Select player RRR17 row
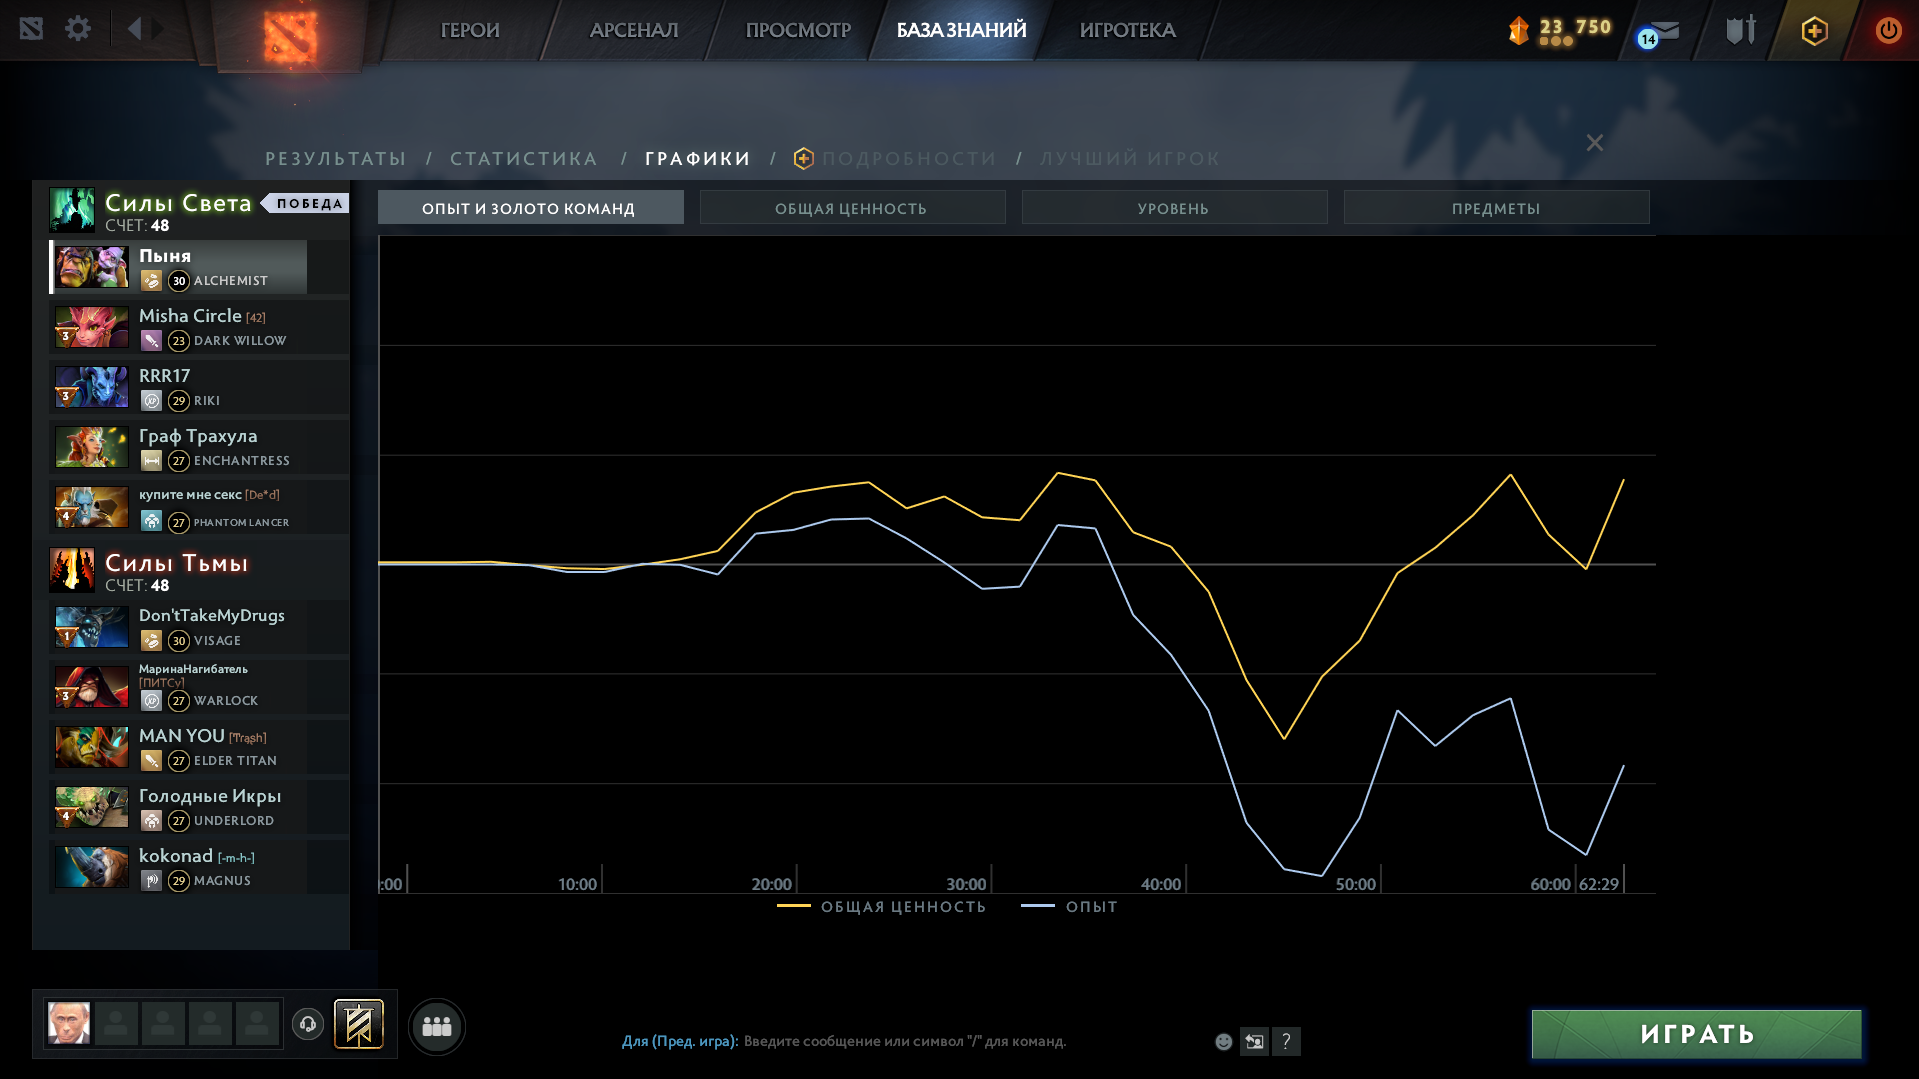The width and height of the screenshot is (1919, 1079). click(x=199, y=387)
